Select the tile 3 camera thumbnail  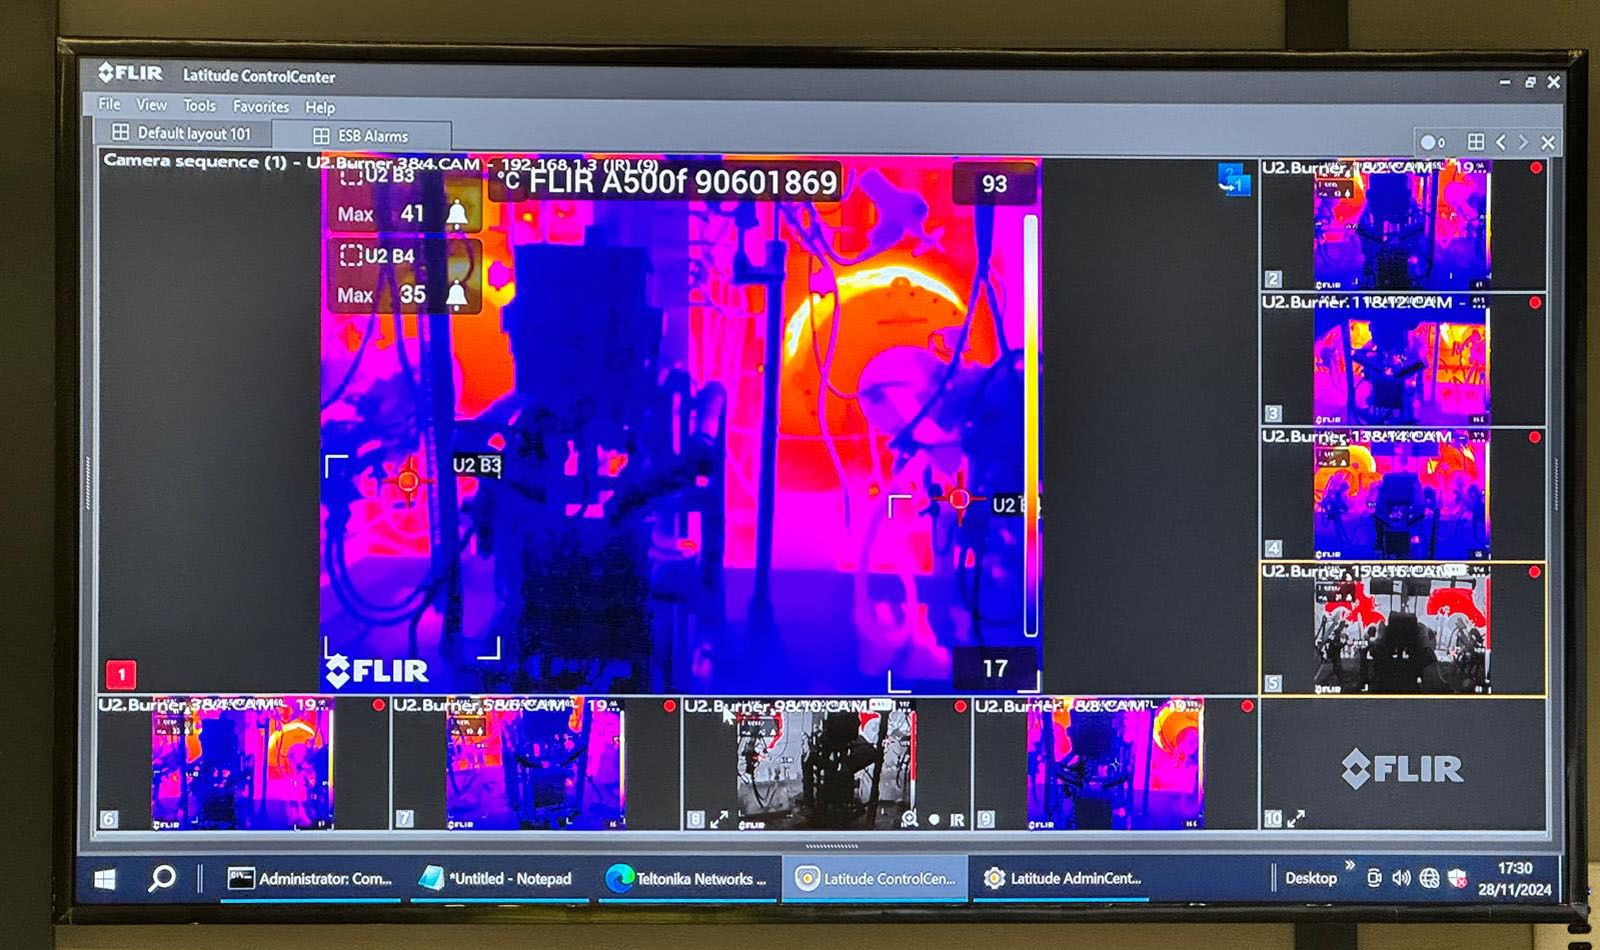[1402, 362]
